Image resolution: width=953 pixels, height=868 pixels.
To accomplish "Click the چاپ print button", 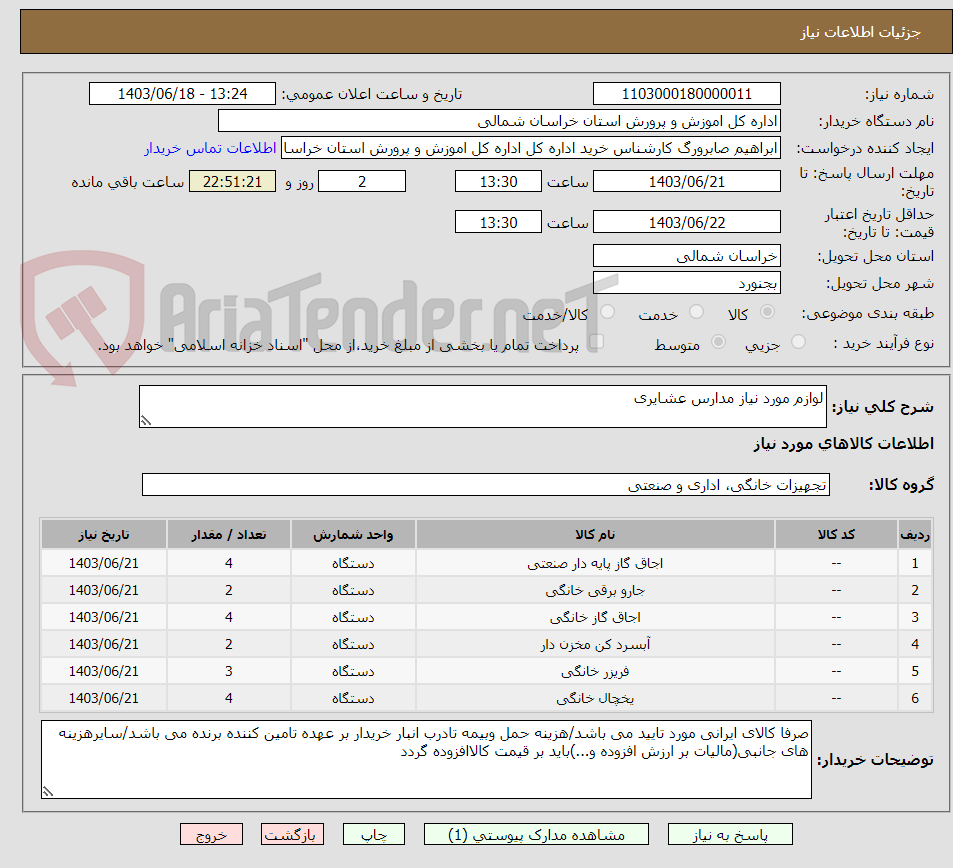I will [x=374, y=835].
